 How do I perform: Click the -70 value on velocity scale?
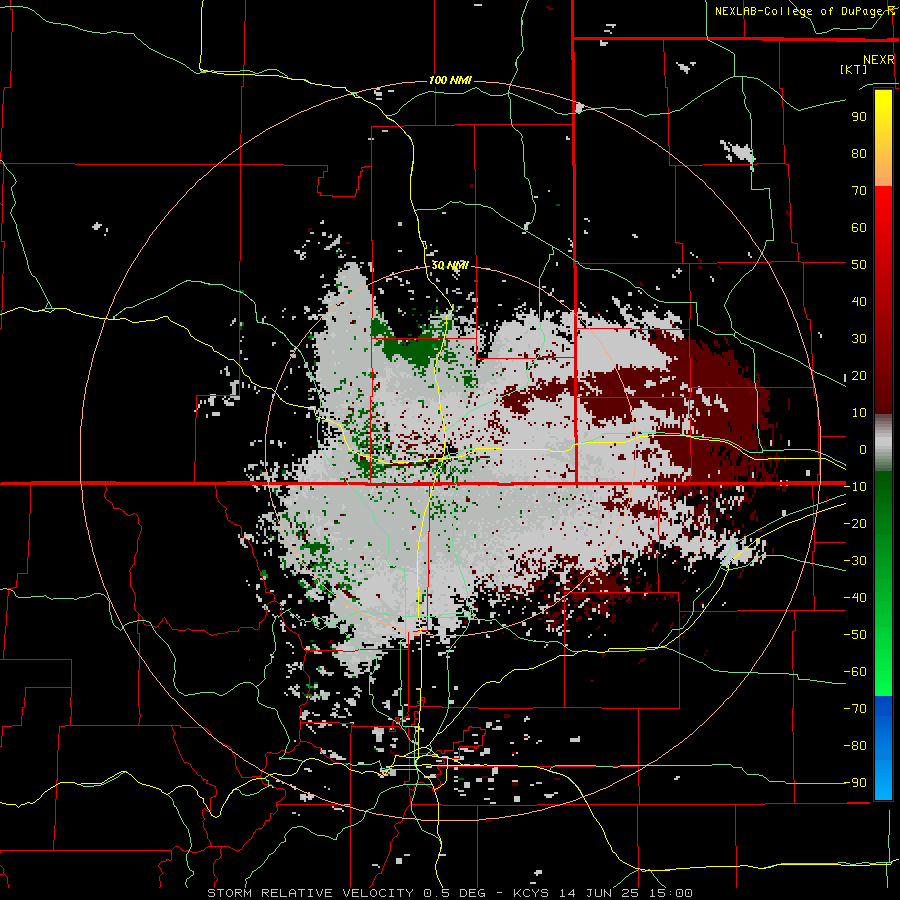tap(855, 709)
